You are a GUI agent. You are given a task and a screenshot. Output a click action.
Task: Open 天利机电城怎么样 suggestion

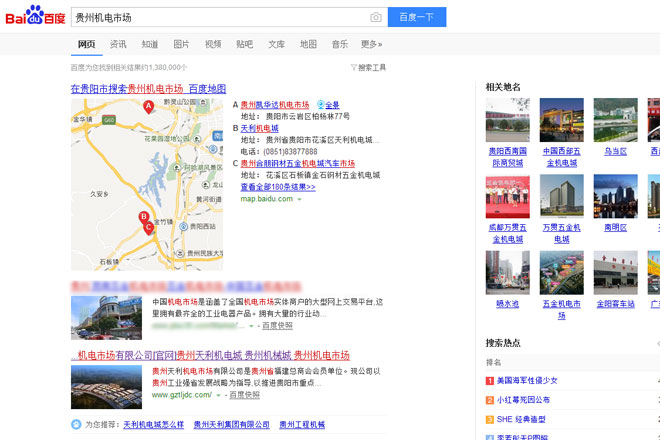154,425
